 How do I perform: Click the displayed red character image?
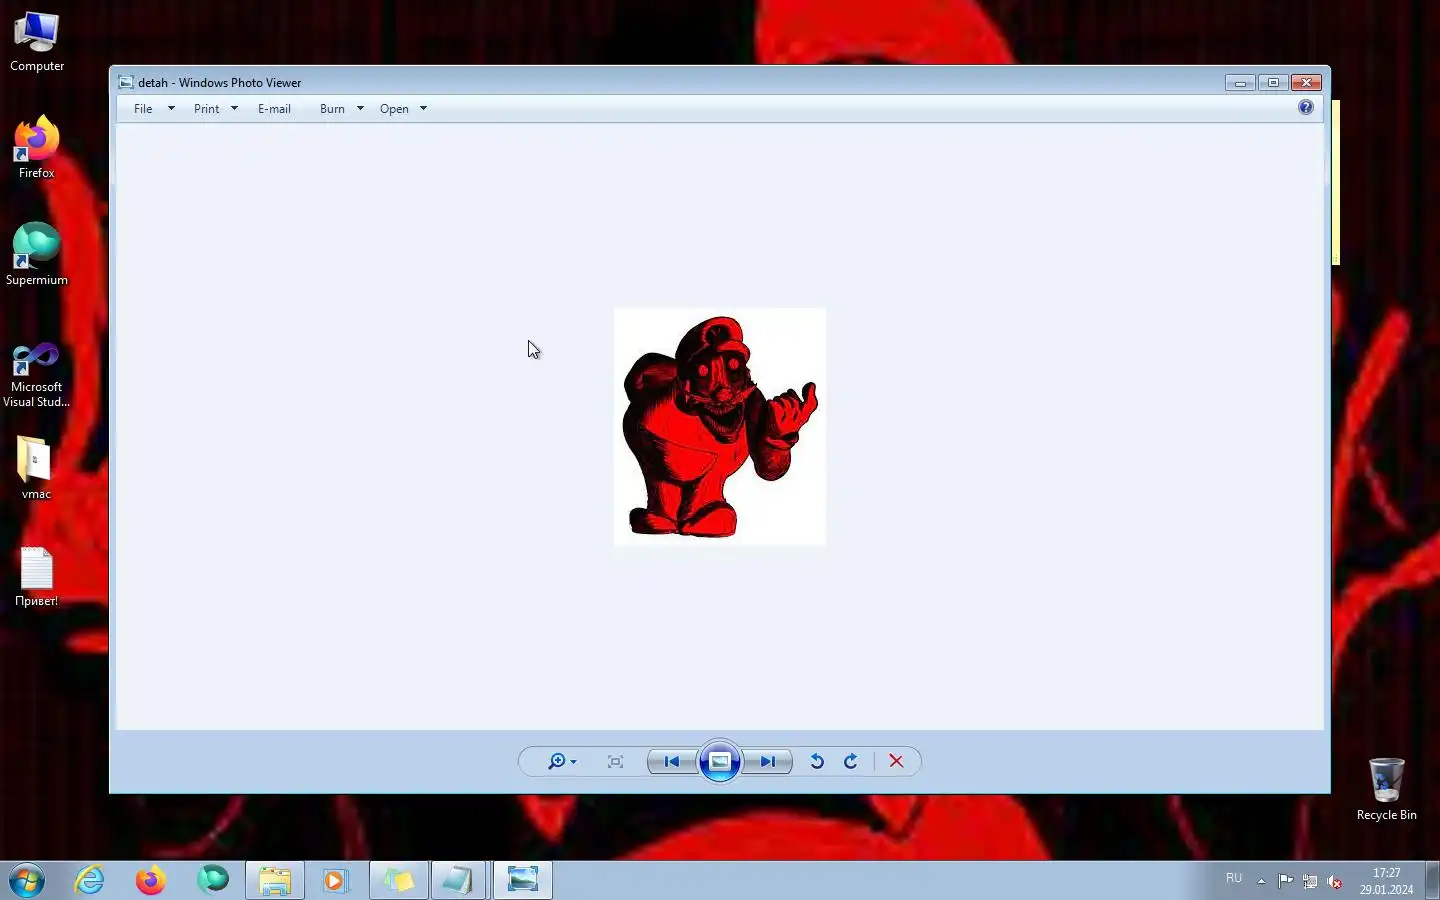(720, 427)
